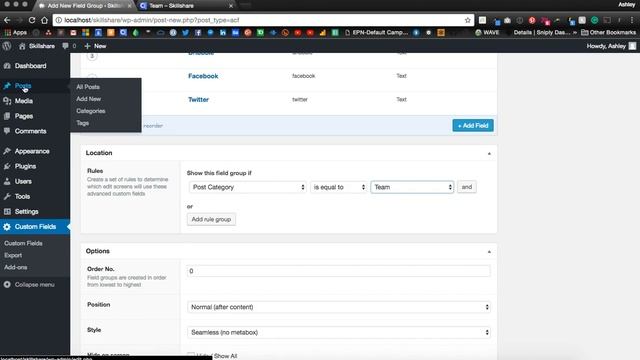This screenshot has width=640, height=360.
Task: Select Add New from Posts flyout
Action: [x=89, y=99]
